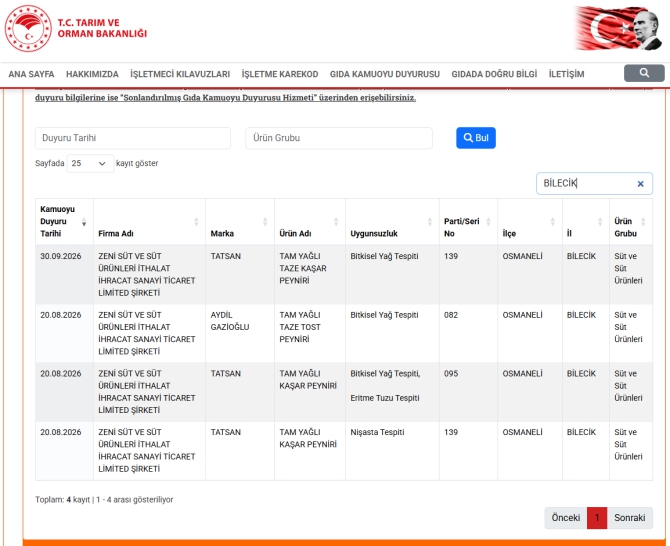Clear the BİLECİK filter with X icon
The height and width of the screenshot is (546, 670).
click(640, 184)
